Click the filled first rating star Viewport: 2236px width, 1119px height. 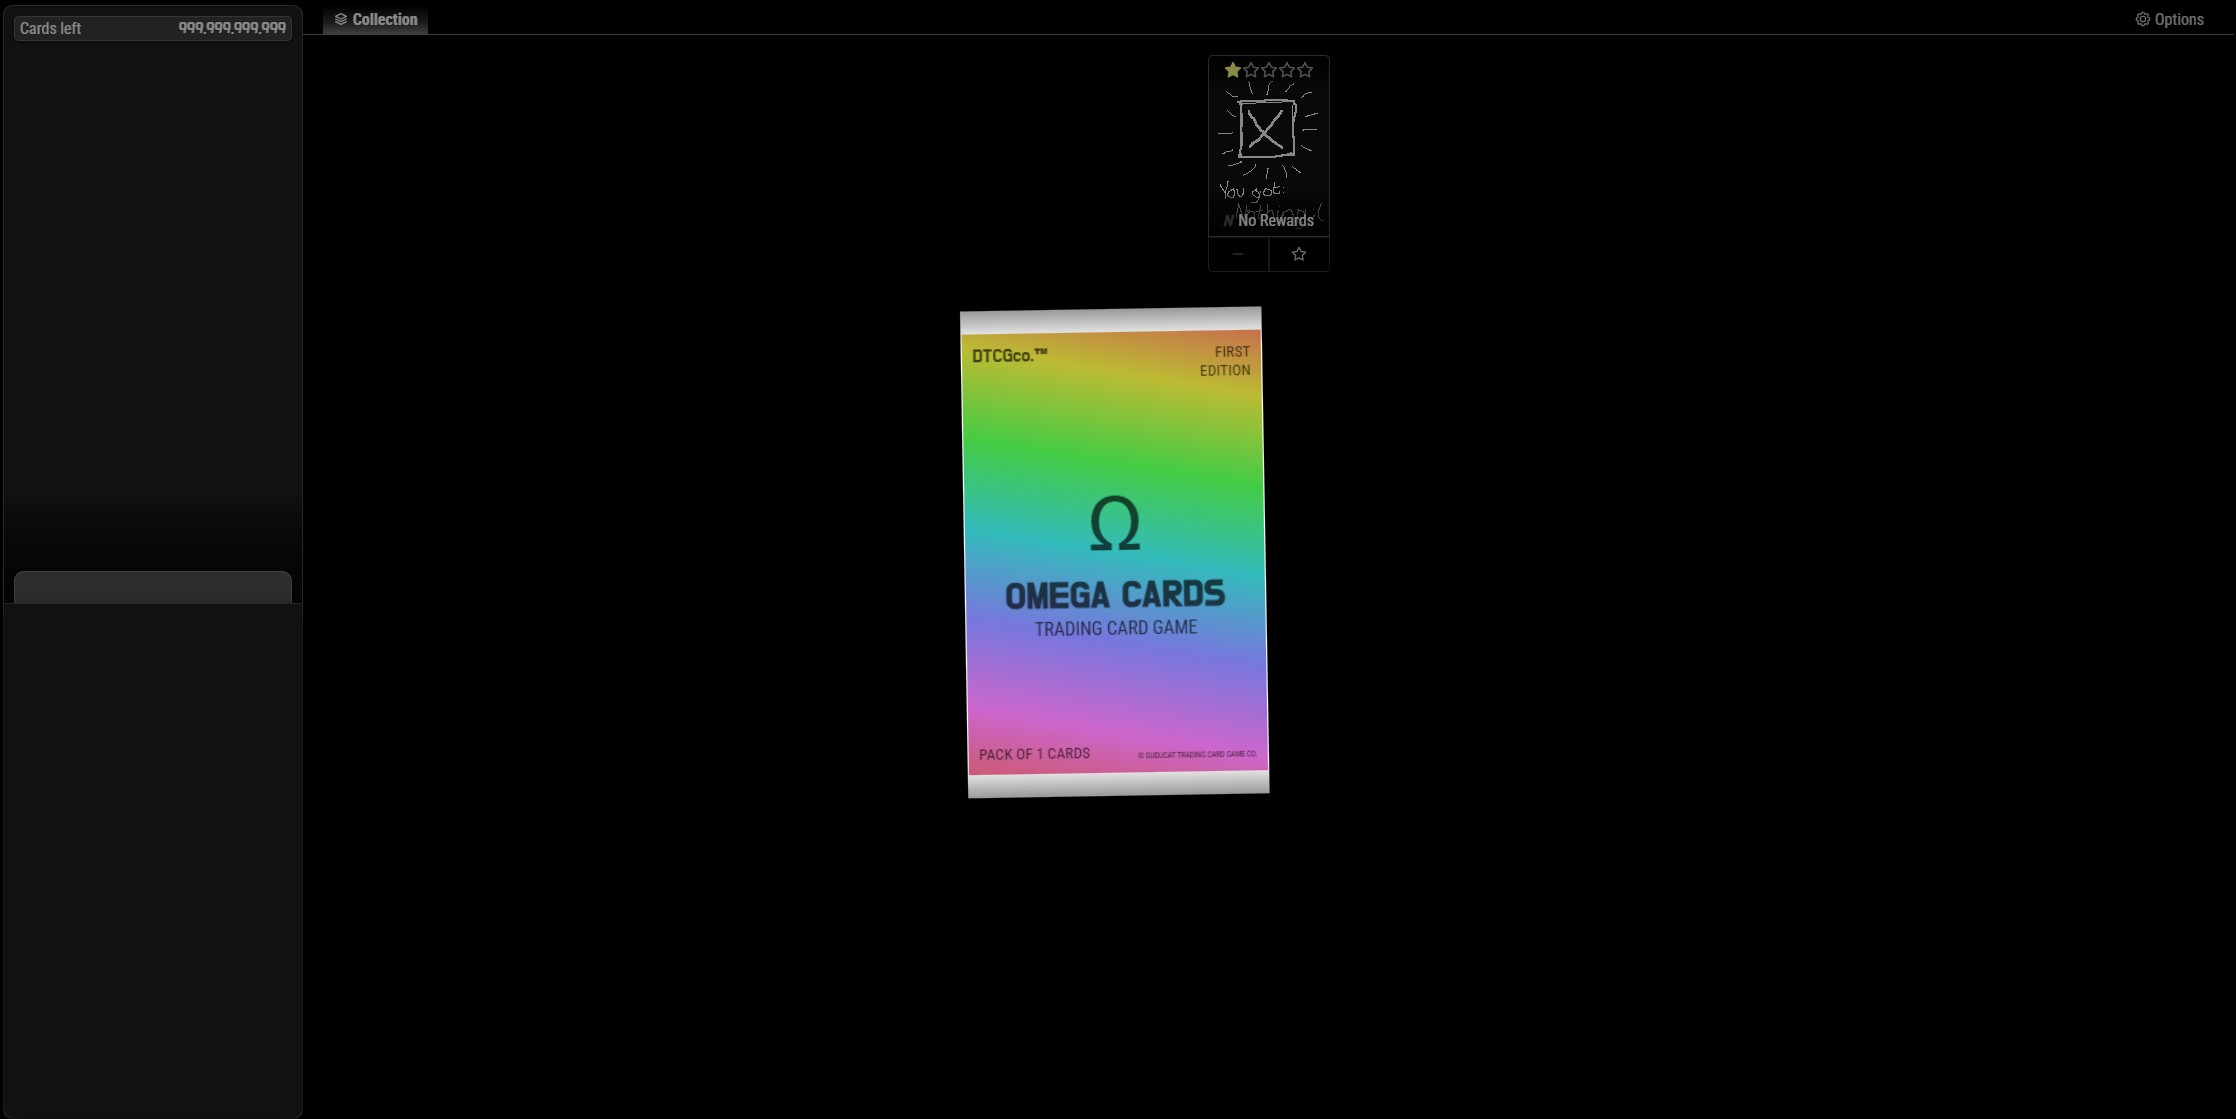[x=1232, y=70]
